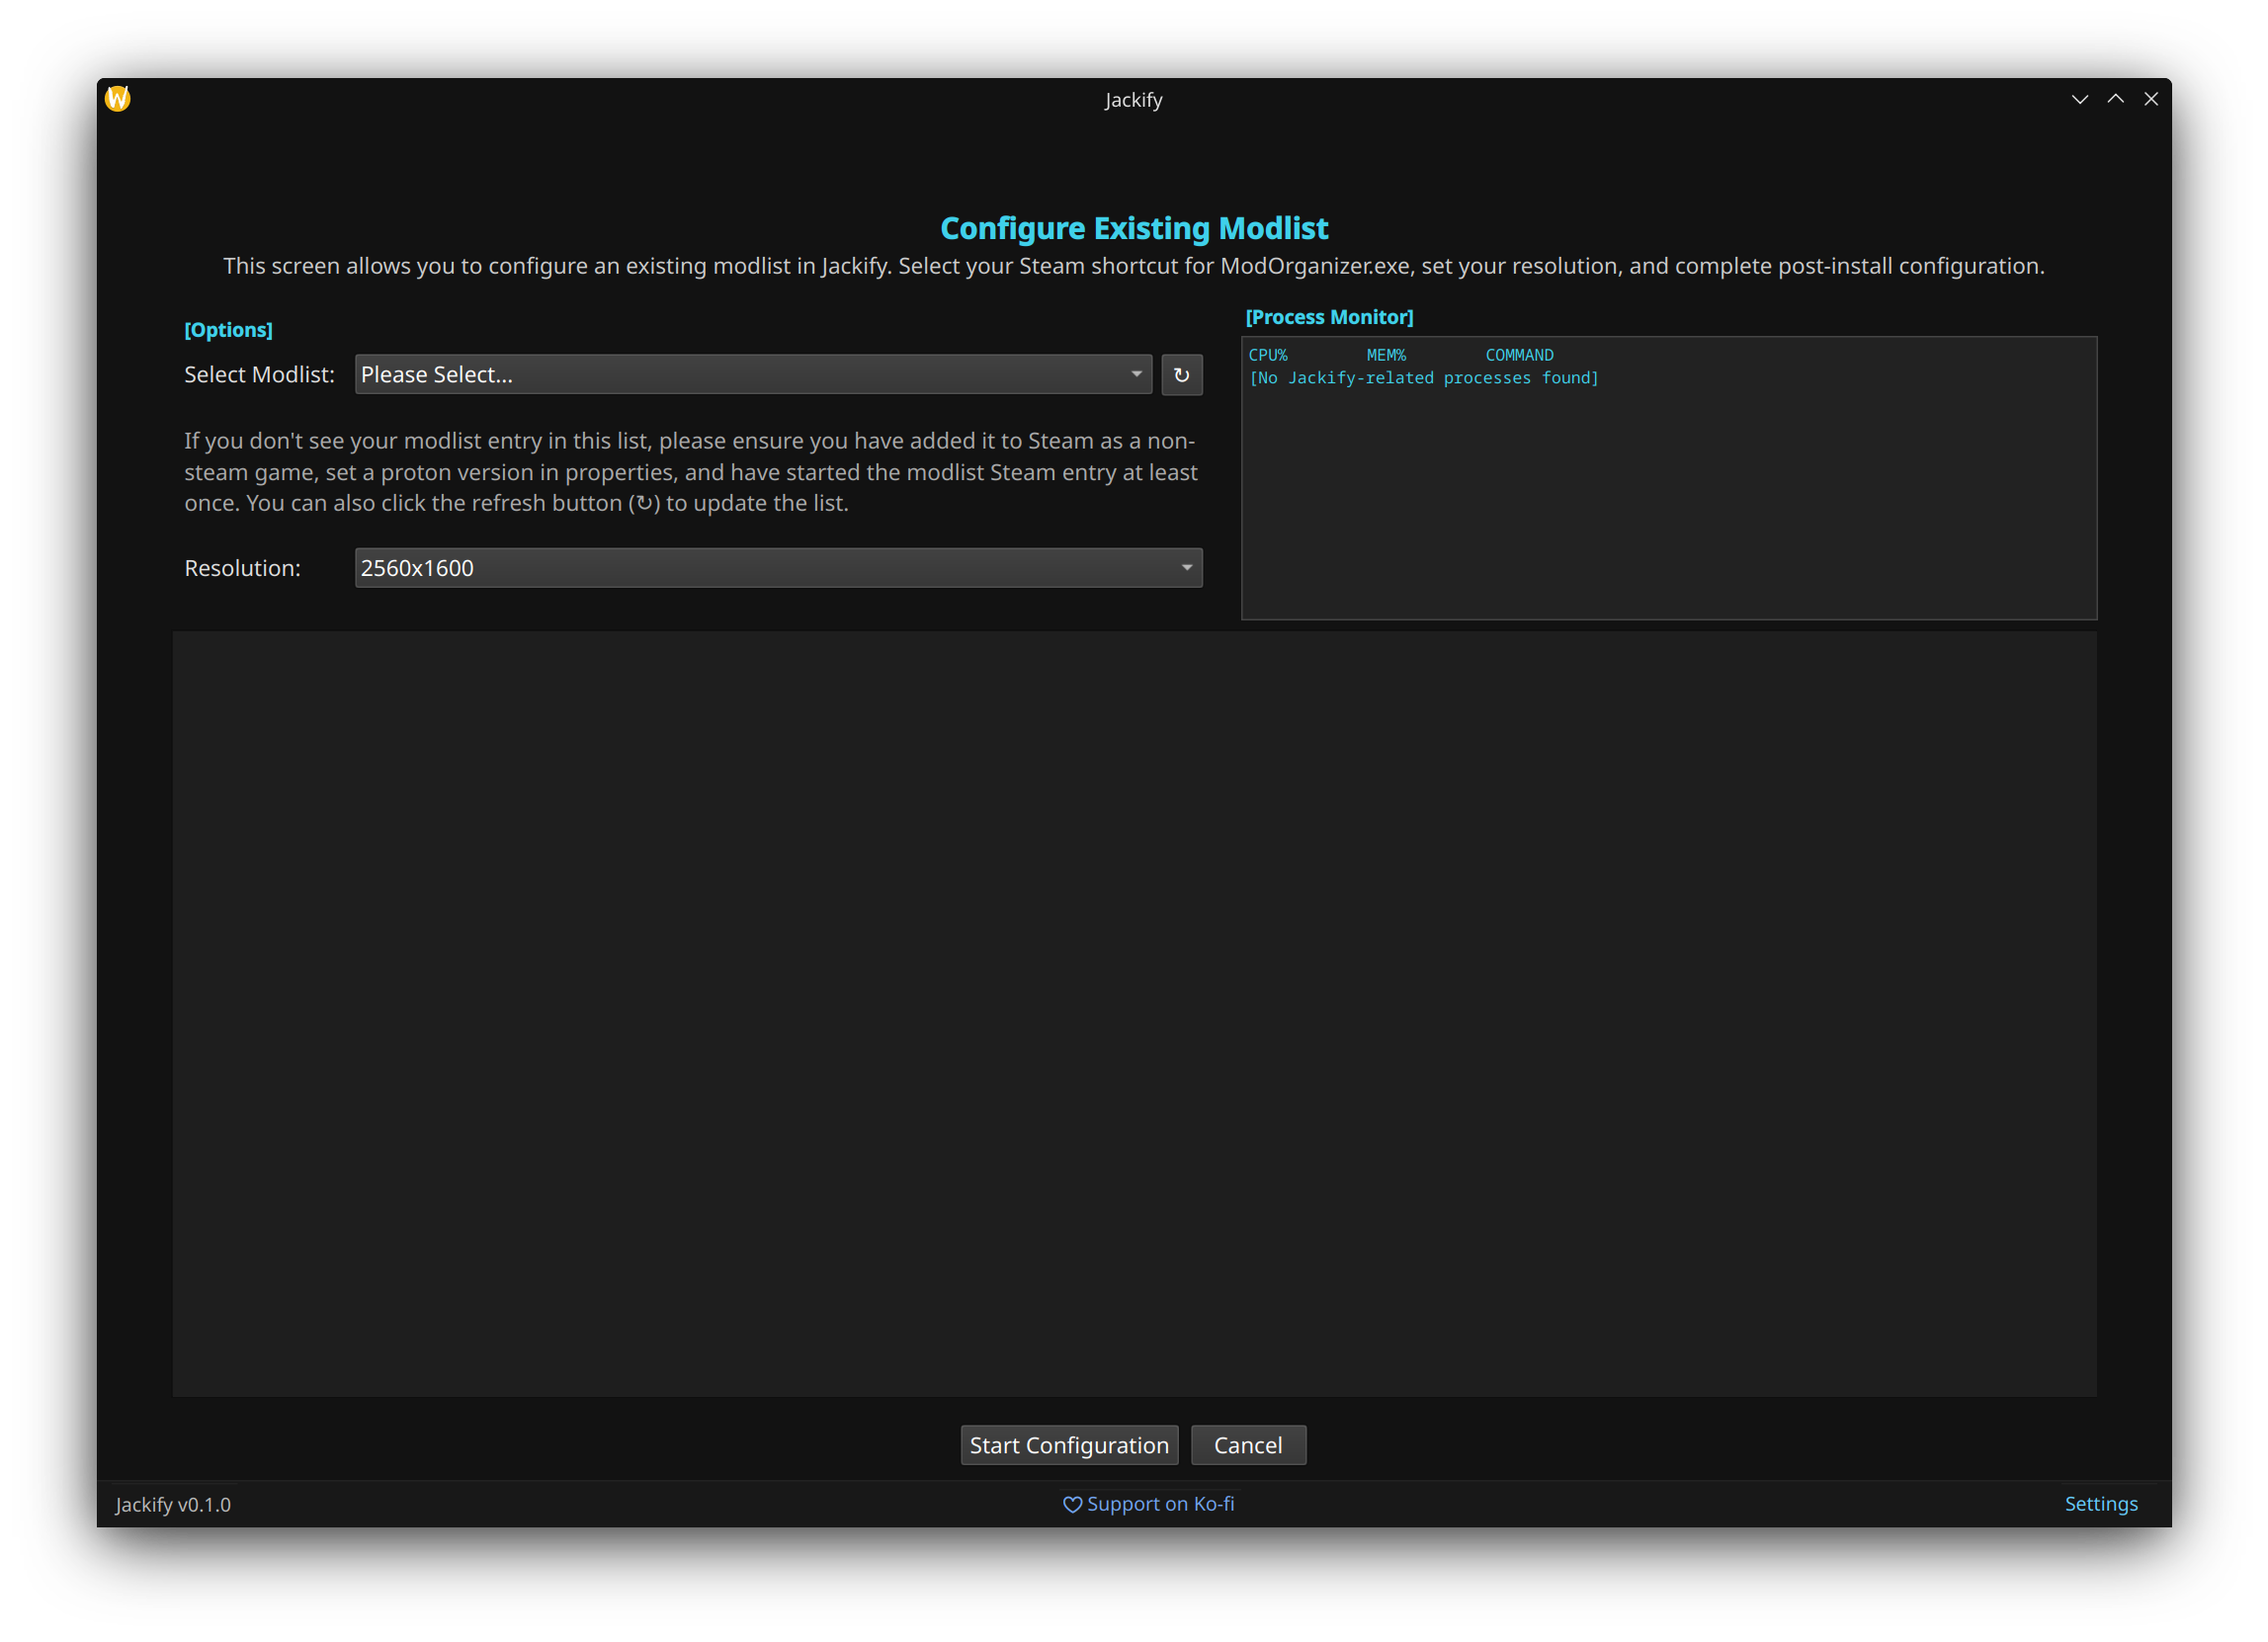Screen dimensions: 2268x1642
Task: Click the heart icon beside Ko-fi
Action: point(1072,1505)
